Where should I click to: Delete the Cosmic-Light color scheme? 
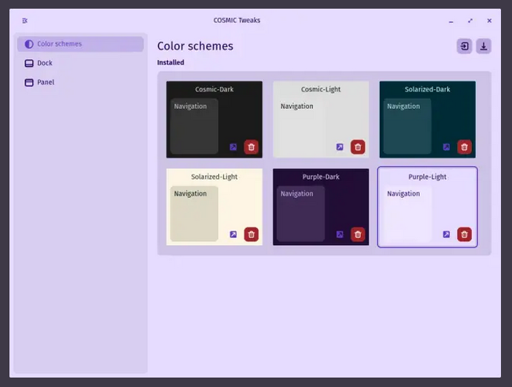pyautogui.click(x=358, y=147)
